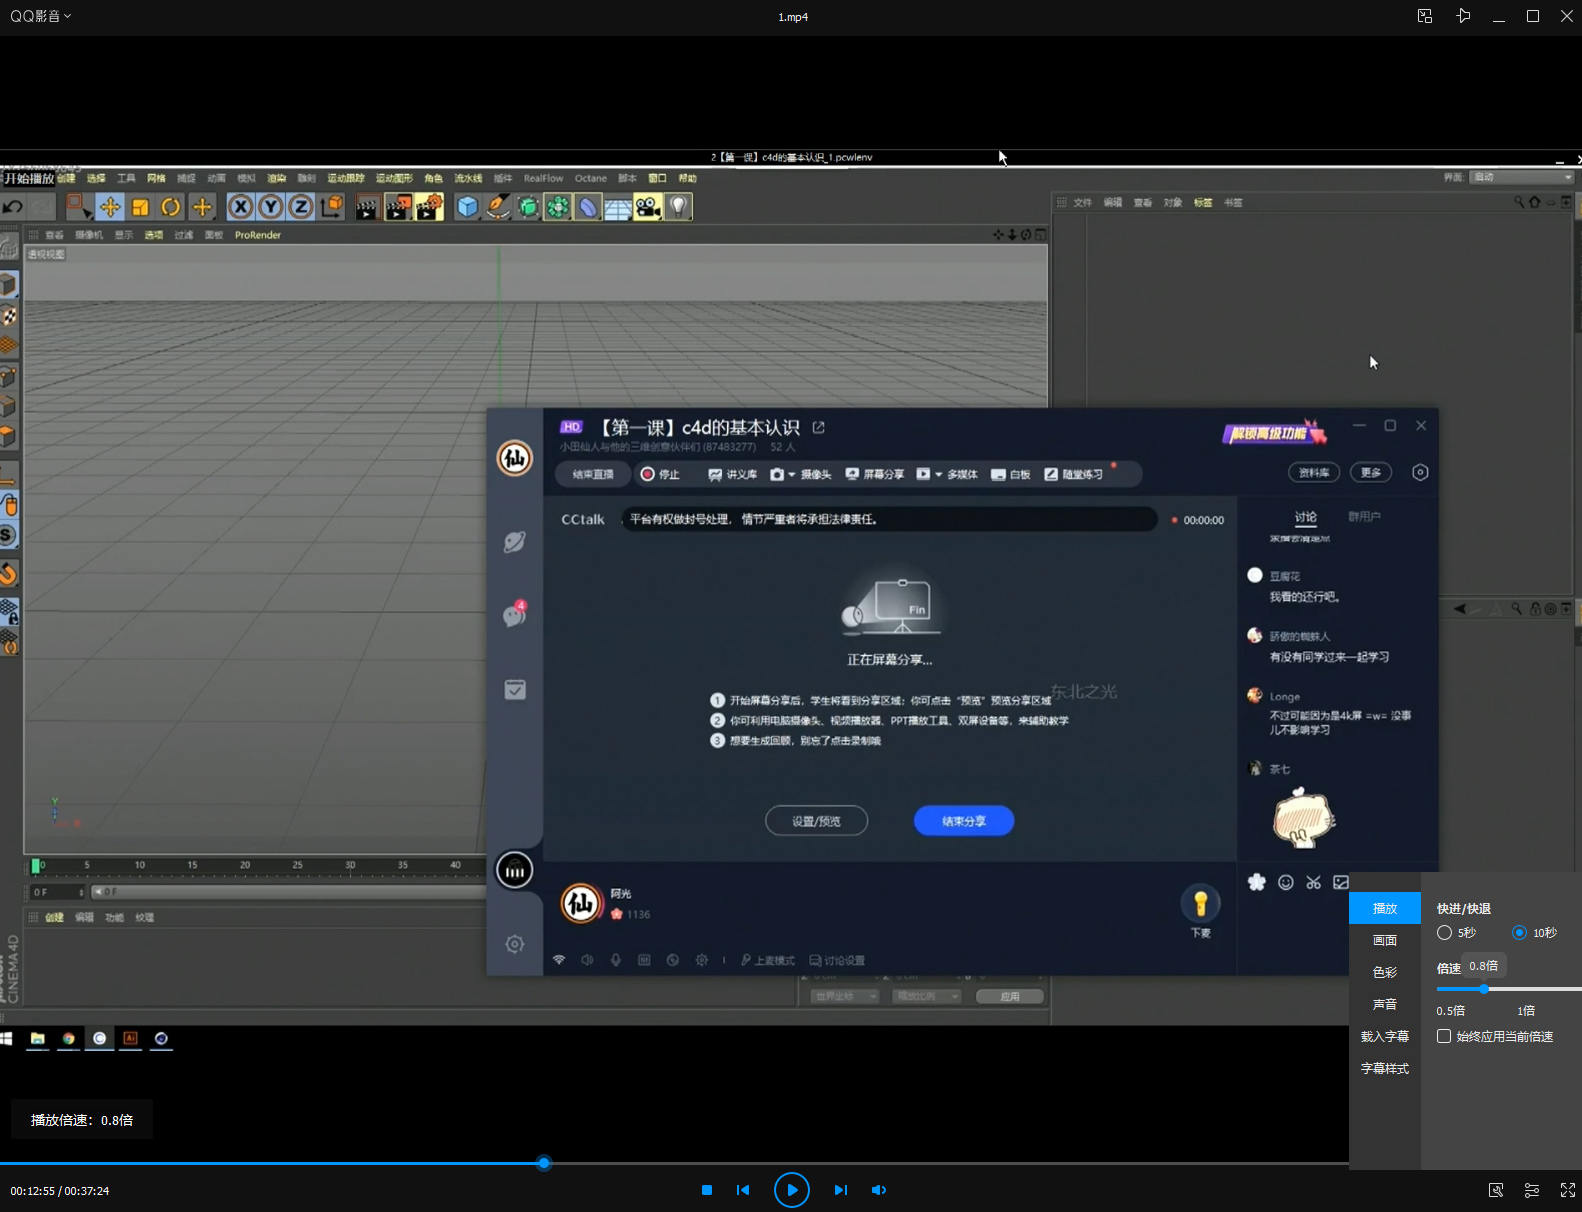Click the 倍速 playback speed slider handle
Image resolution: width=1582 pixels, height=1212 pixels.
coord(1484,989)
